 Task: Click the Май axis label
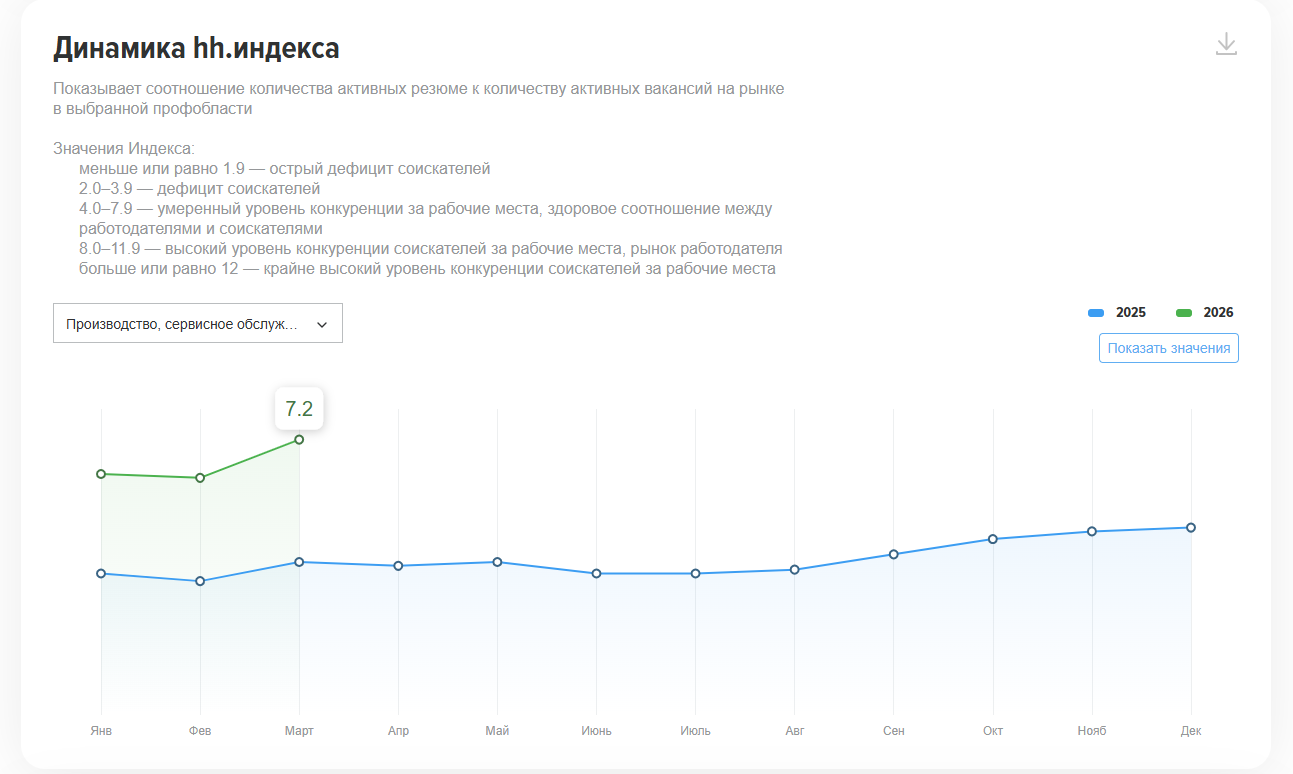tap(497, 731)
